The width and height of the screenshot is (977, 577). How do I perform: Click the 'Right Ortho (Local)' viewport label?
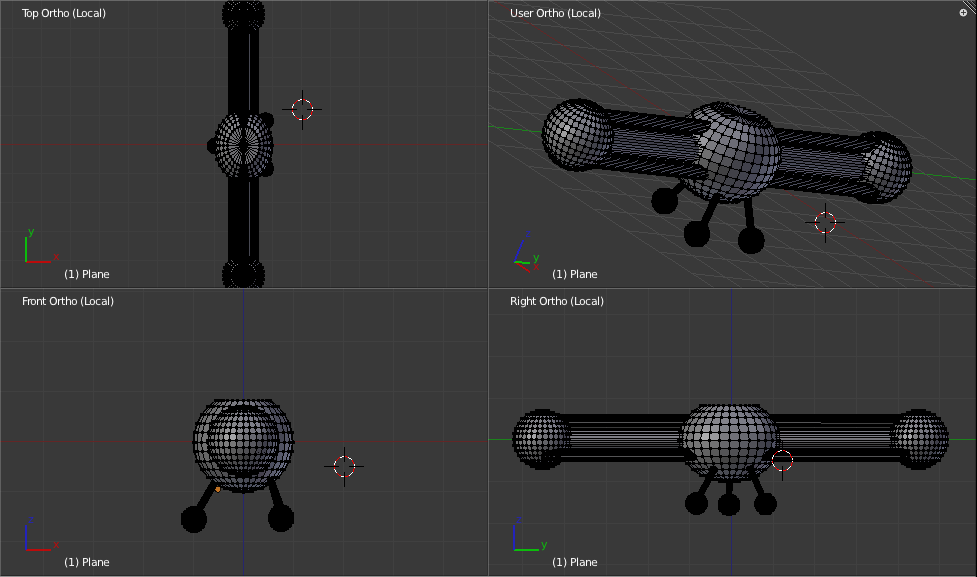(557, 301)
